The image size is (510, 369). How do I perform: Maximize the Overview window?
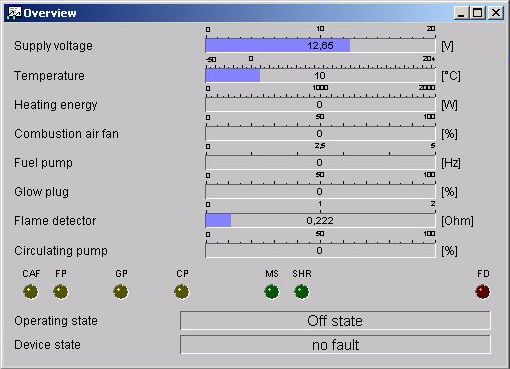[478, 13]
